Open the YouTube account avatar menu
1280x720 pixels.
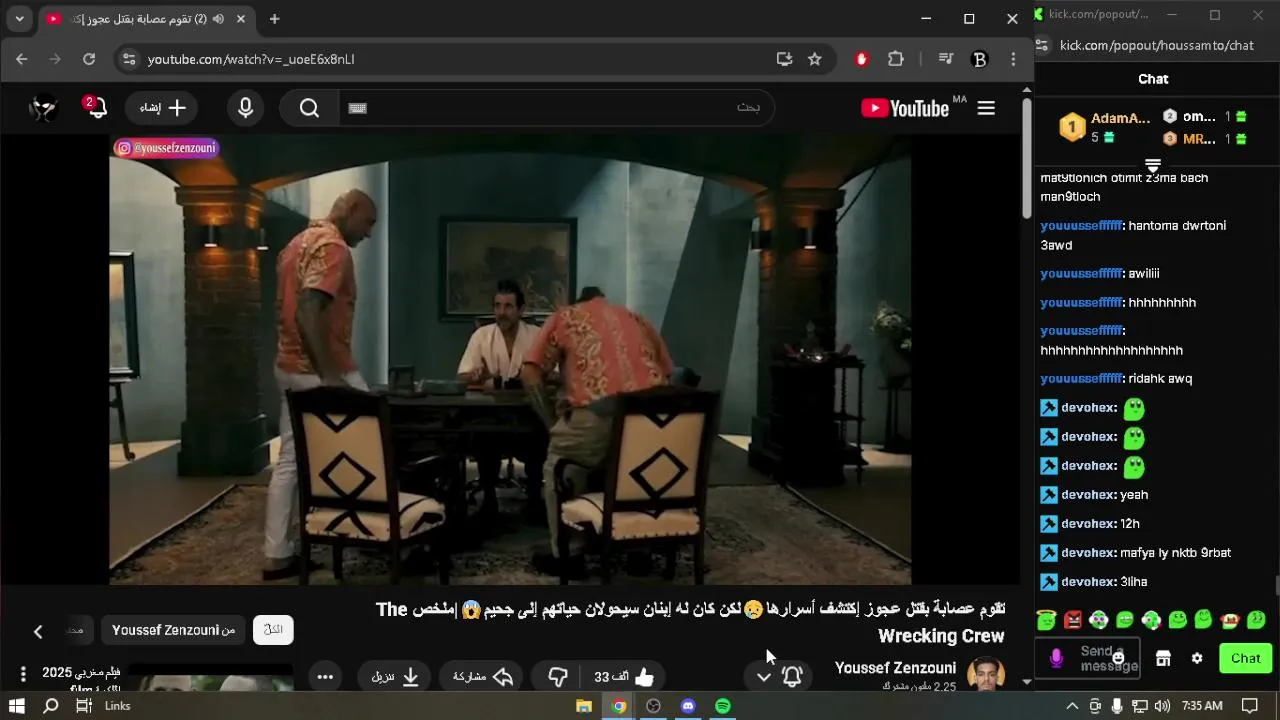(x=43, y=108)
